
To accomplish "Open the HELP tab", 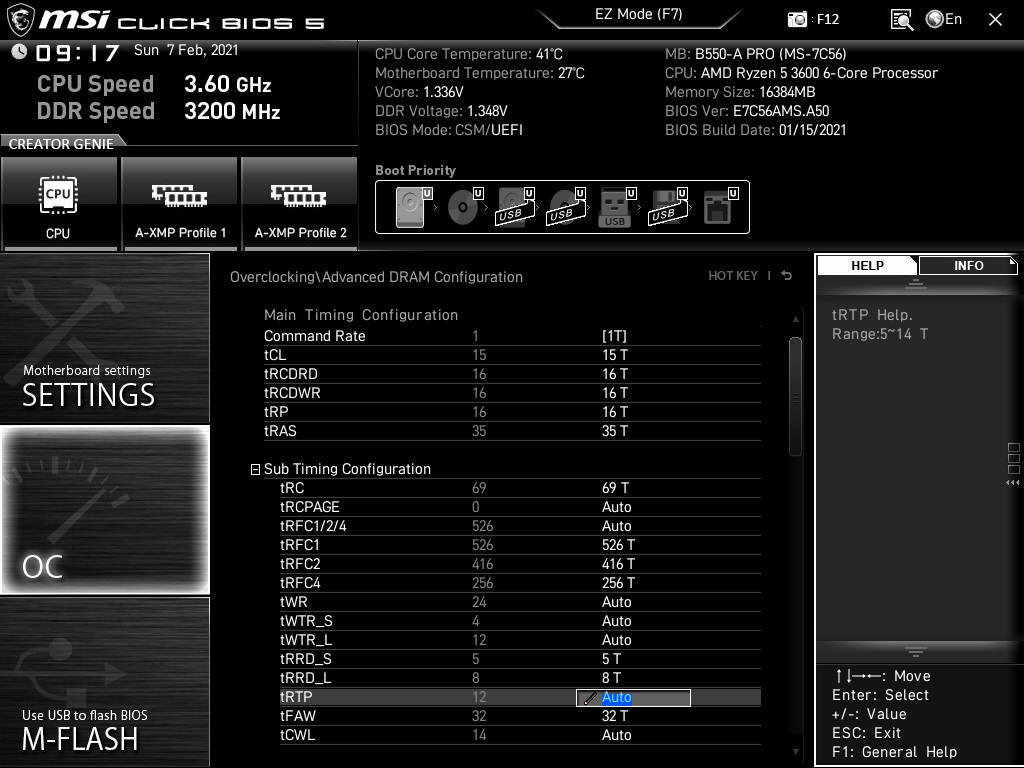I will point(866,265).
